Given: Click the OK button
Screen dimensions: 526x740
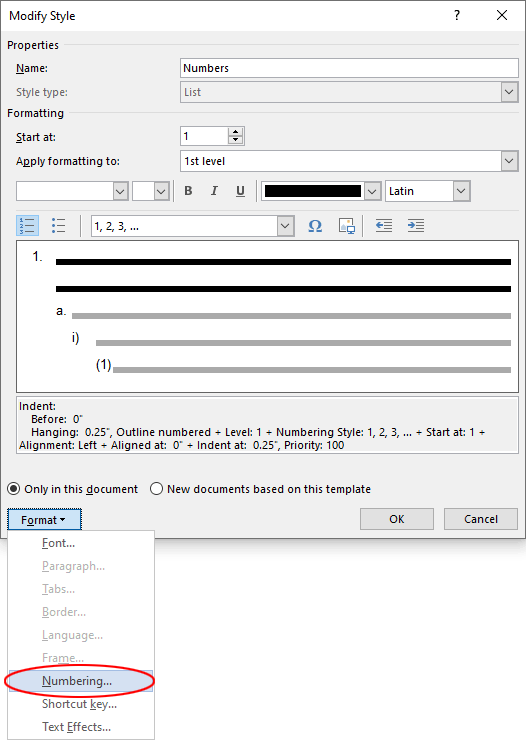Looking at the screenshot, I should pos(397,519).
